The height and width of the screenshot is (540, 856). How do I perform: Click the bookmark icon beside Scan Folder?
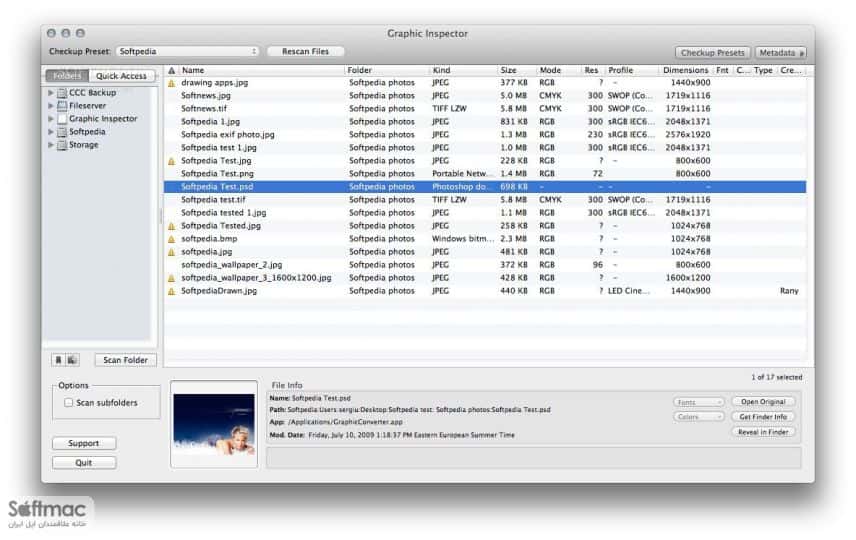[x=58, y=360]
